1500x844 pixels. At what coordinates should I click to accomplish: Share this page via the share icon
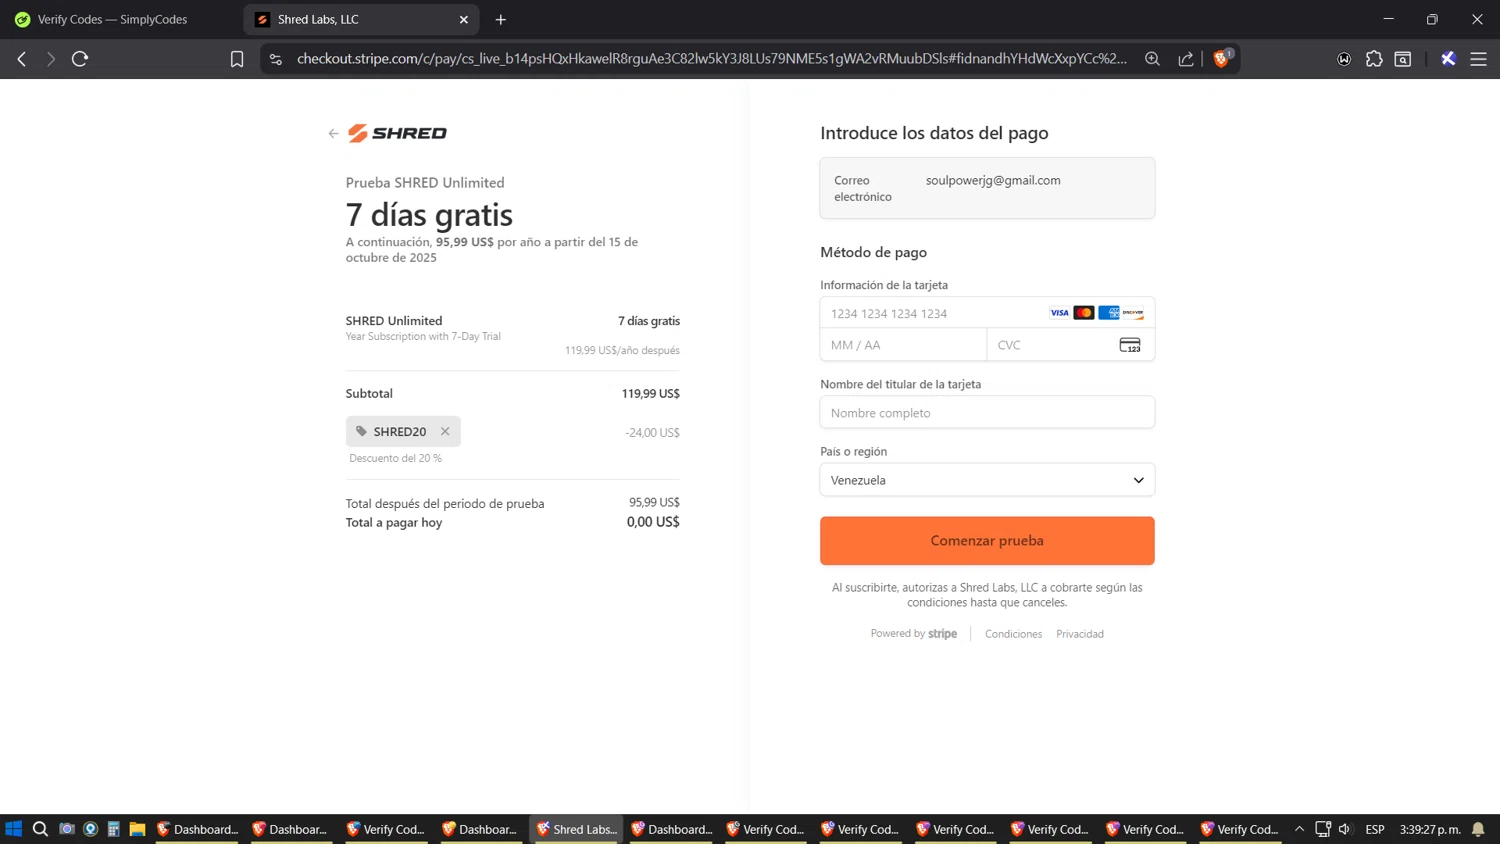point(1186,59)
